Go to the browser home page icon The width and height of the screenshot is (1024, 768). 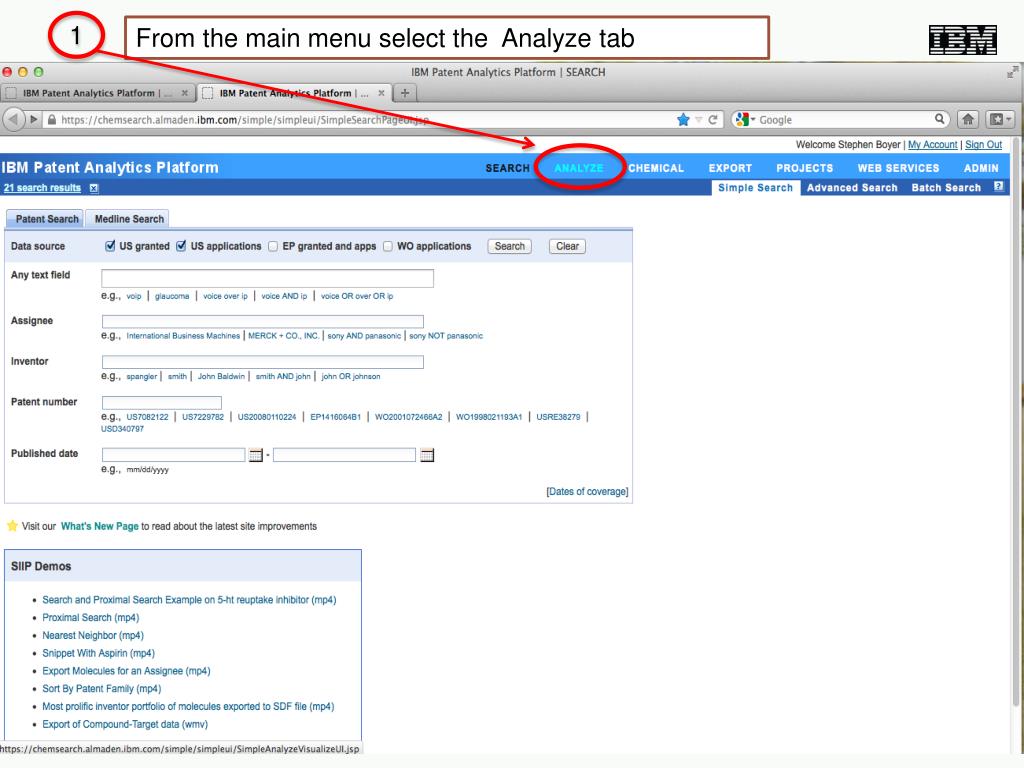click(x=968, y=119)
